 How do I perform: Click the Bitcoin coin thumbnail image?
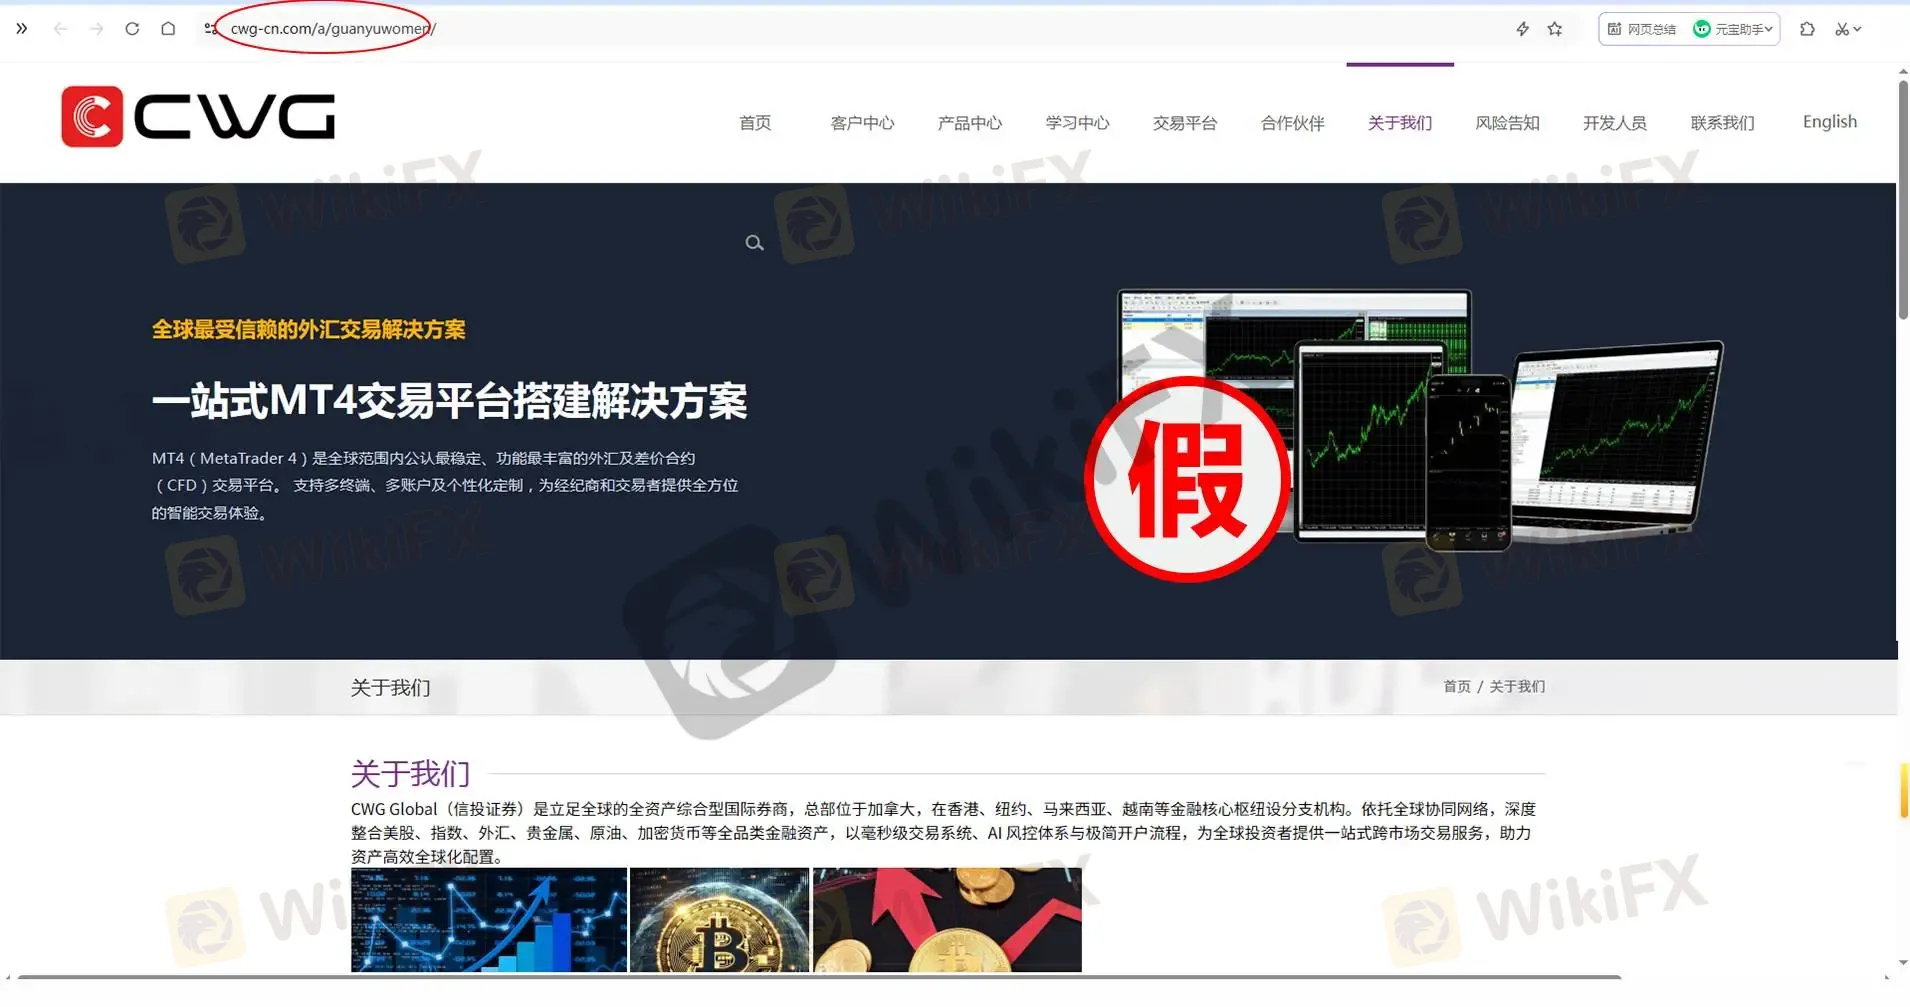pyautogui.click(x=719, y=920)
